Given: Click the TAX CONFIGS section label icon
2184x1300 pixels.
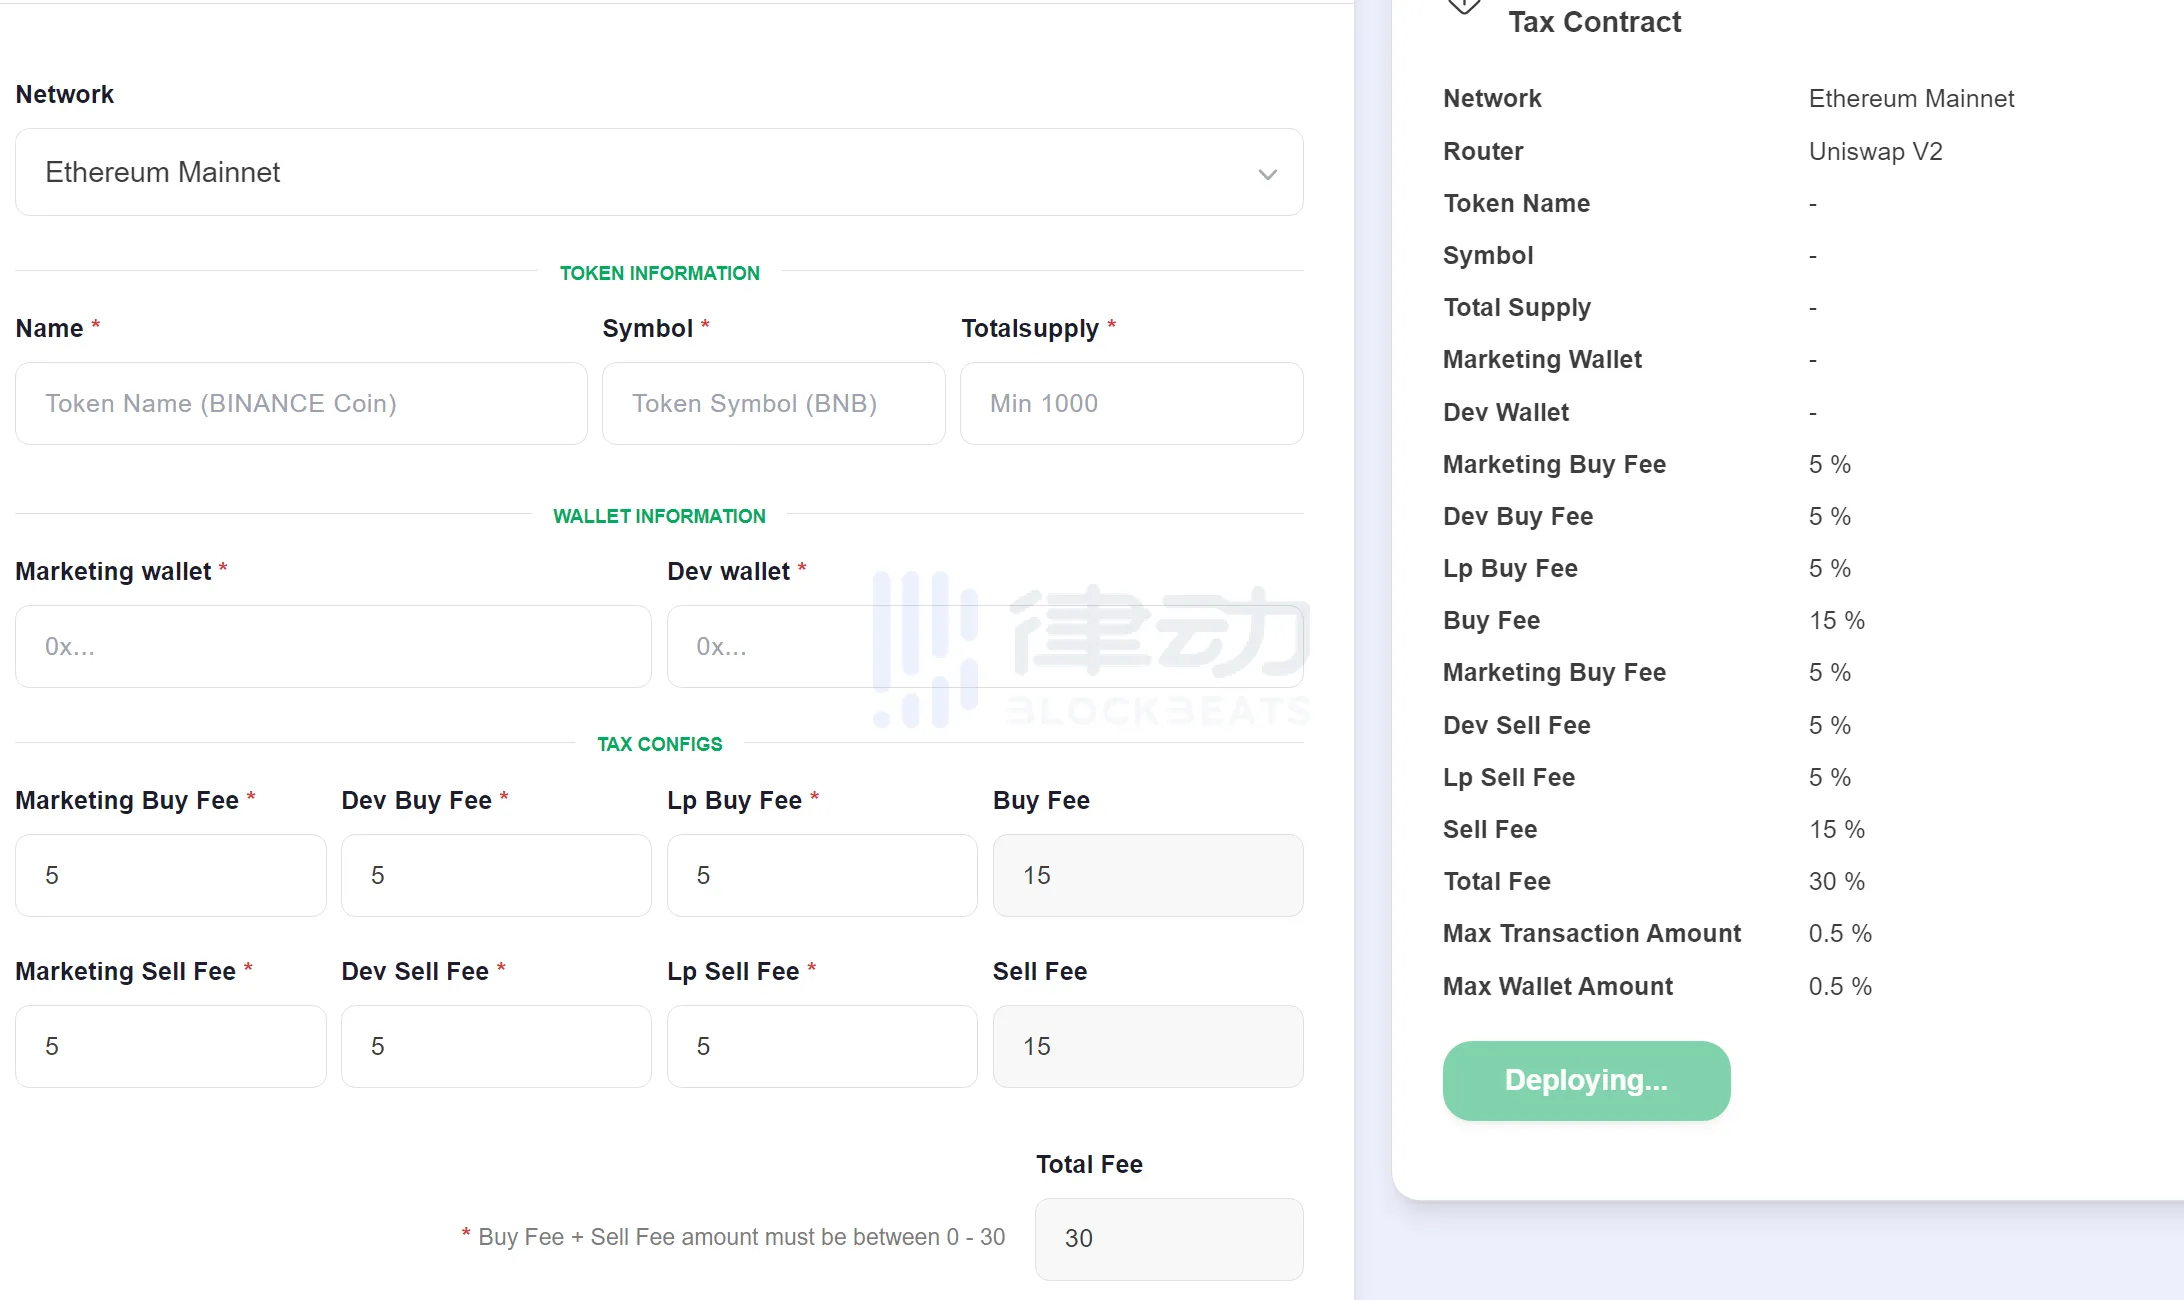Looking at the screenshot, I should pos(659,744).
